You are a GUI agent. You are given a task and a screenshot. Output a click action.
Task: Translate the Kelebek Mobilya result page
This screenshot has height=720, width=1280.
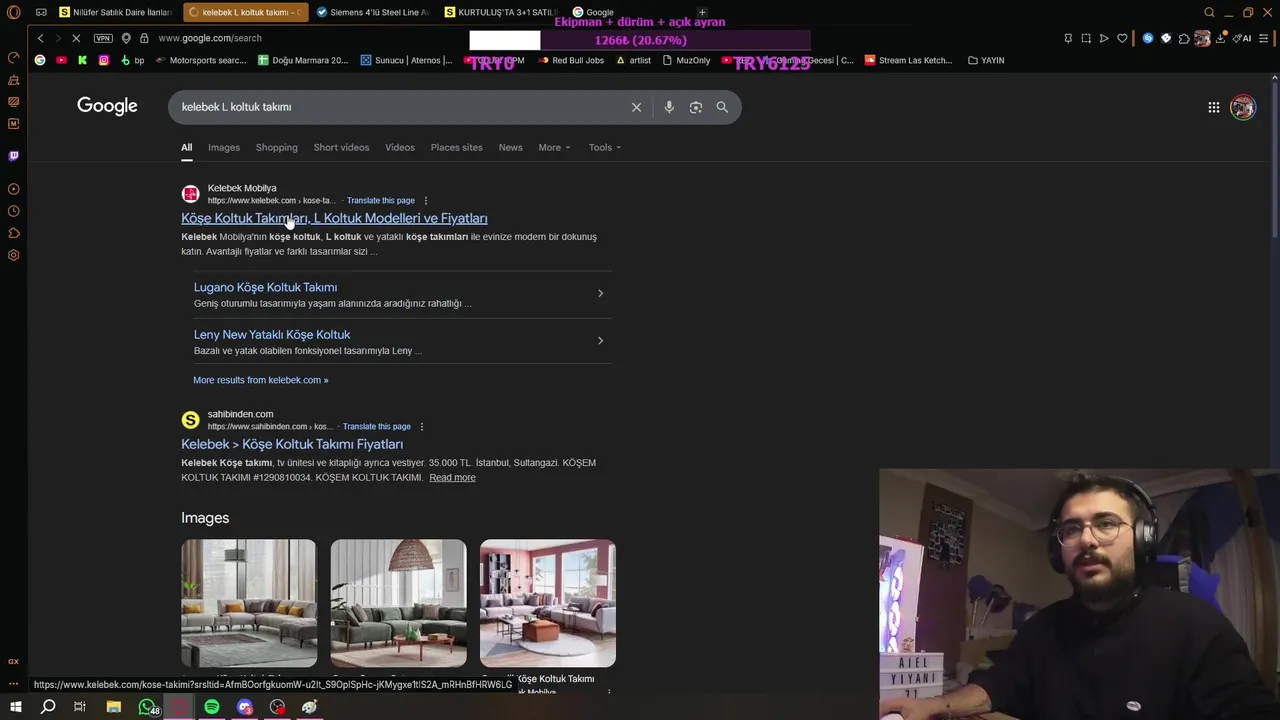pos(380,200)
